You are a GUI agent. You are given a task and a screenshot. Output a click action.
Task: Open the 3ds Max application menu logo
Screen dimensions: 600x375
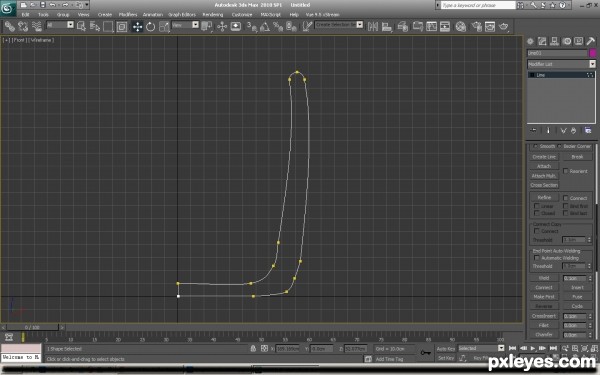pos(7,8)
